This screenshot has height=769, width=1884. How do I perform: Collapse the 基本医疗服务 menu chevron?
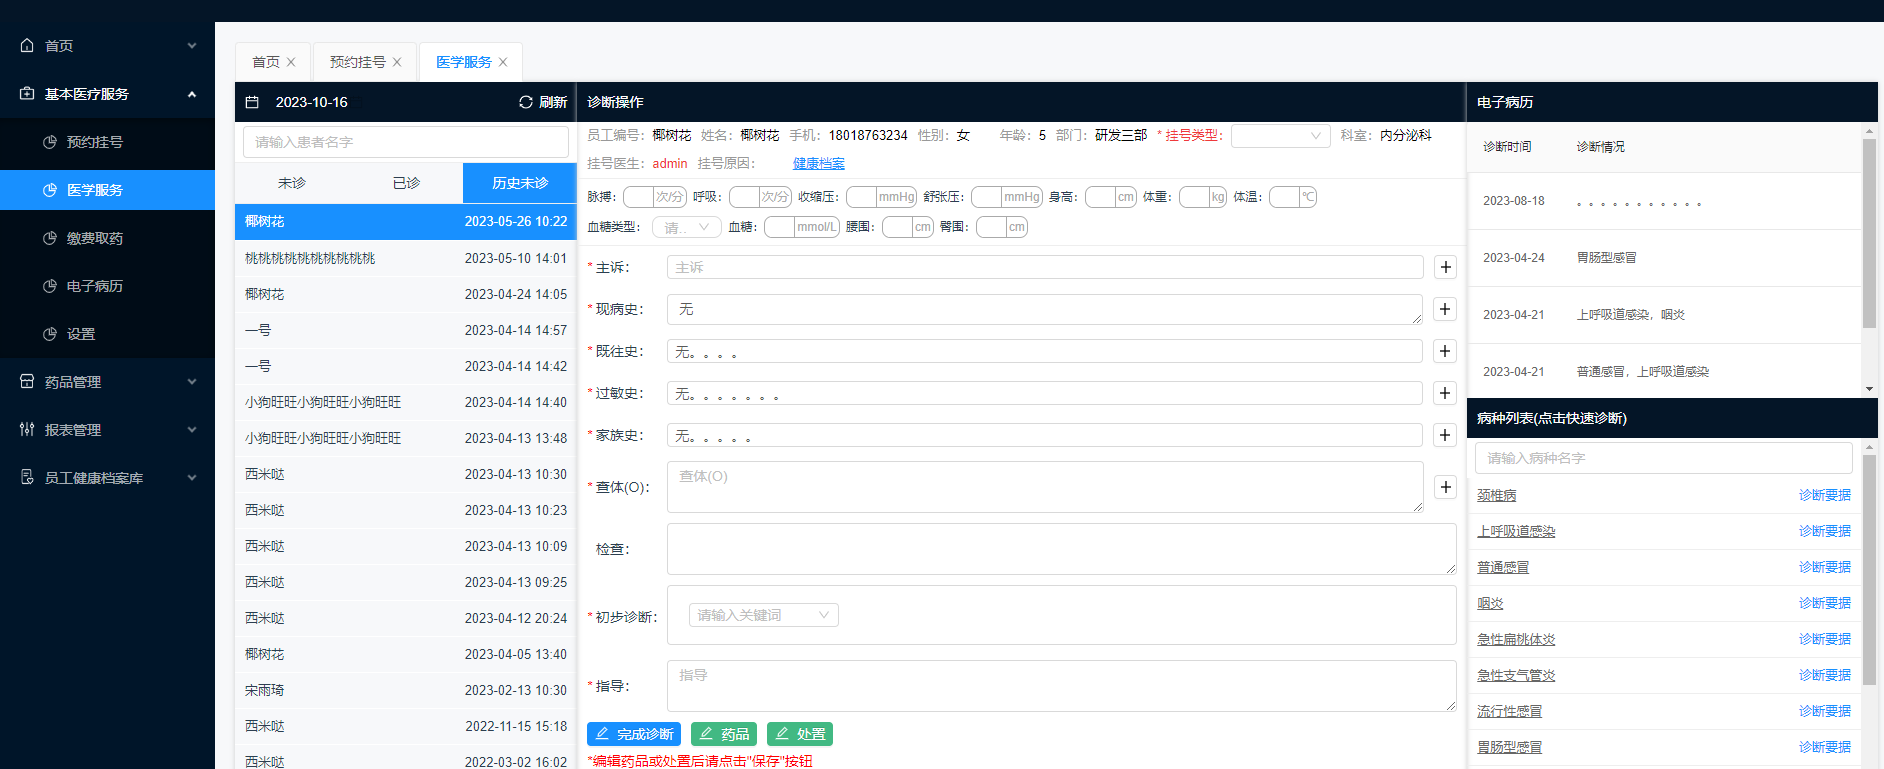pos(192,94)
